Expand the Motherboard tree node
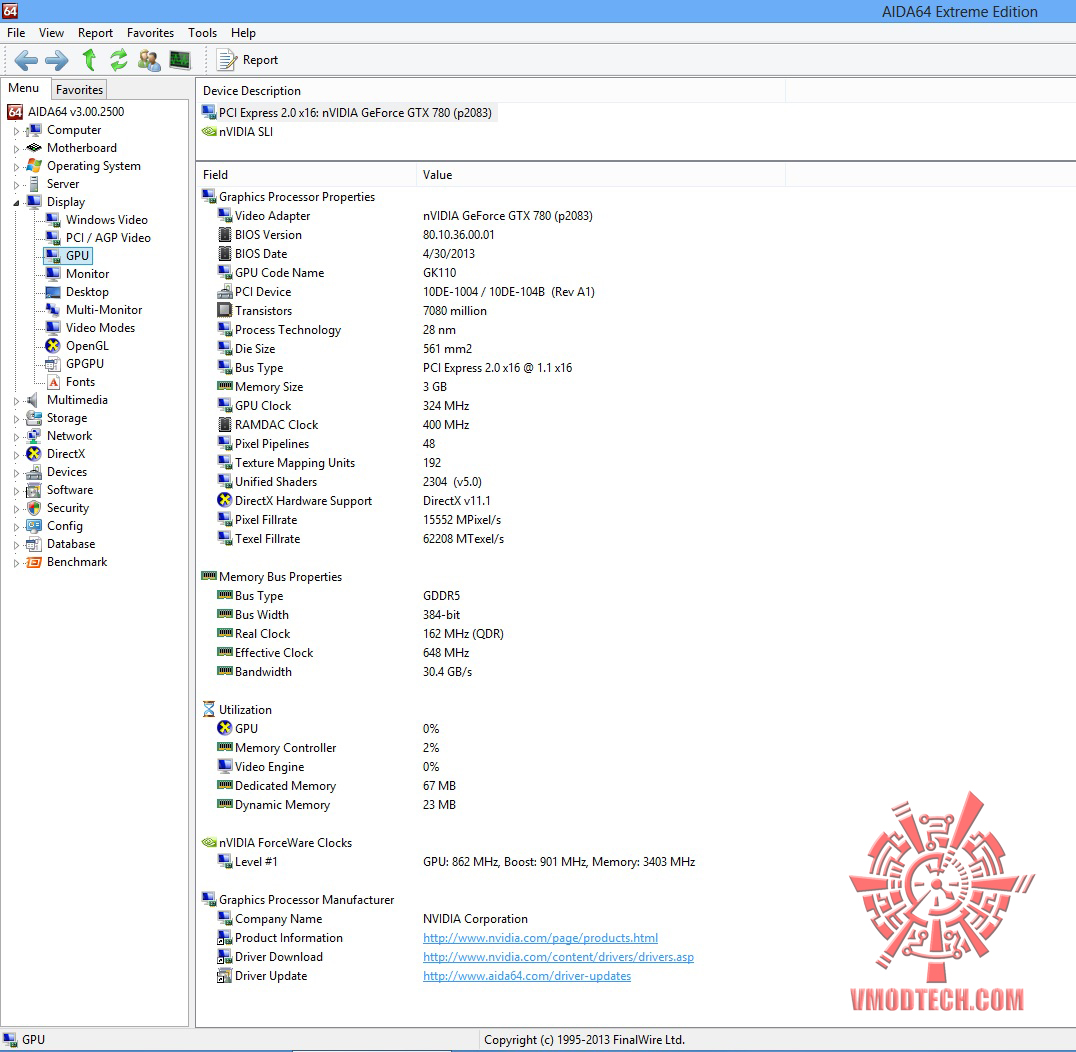Image resolution: width=1076 pixels, height=1052 pixels. (16, 148)
